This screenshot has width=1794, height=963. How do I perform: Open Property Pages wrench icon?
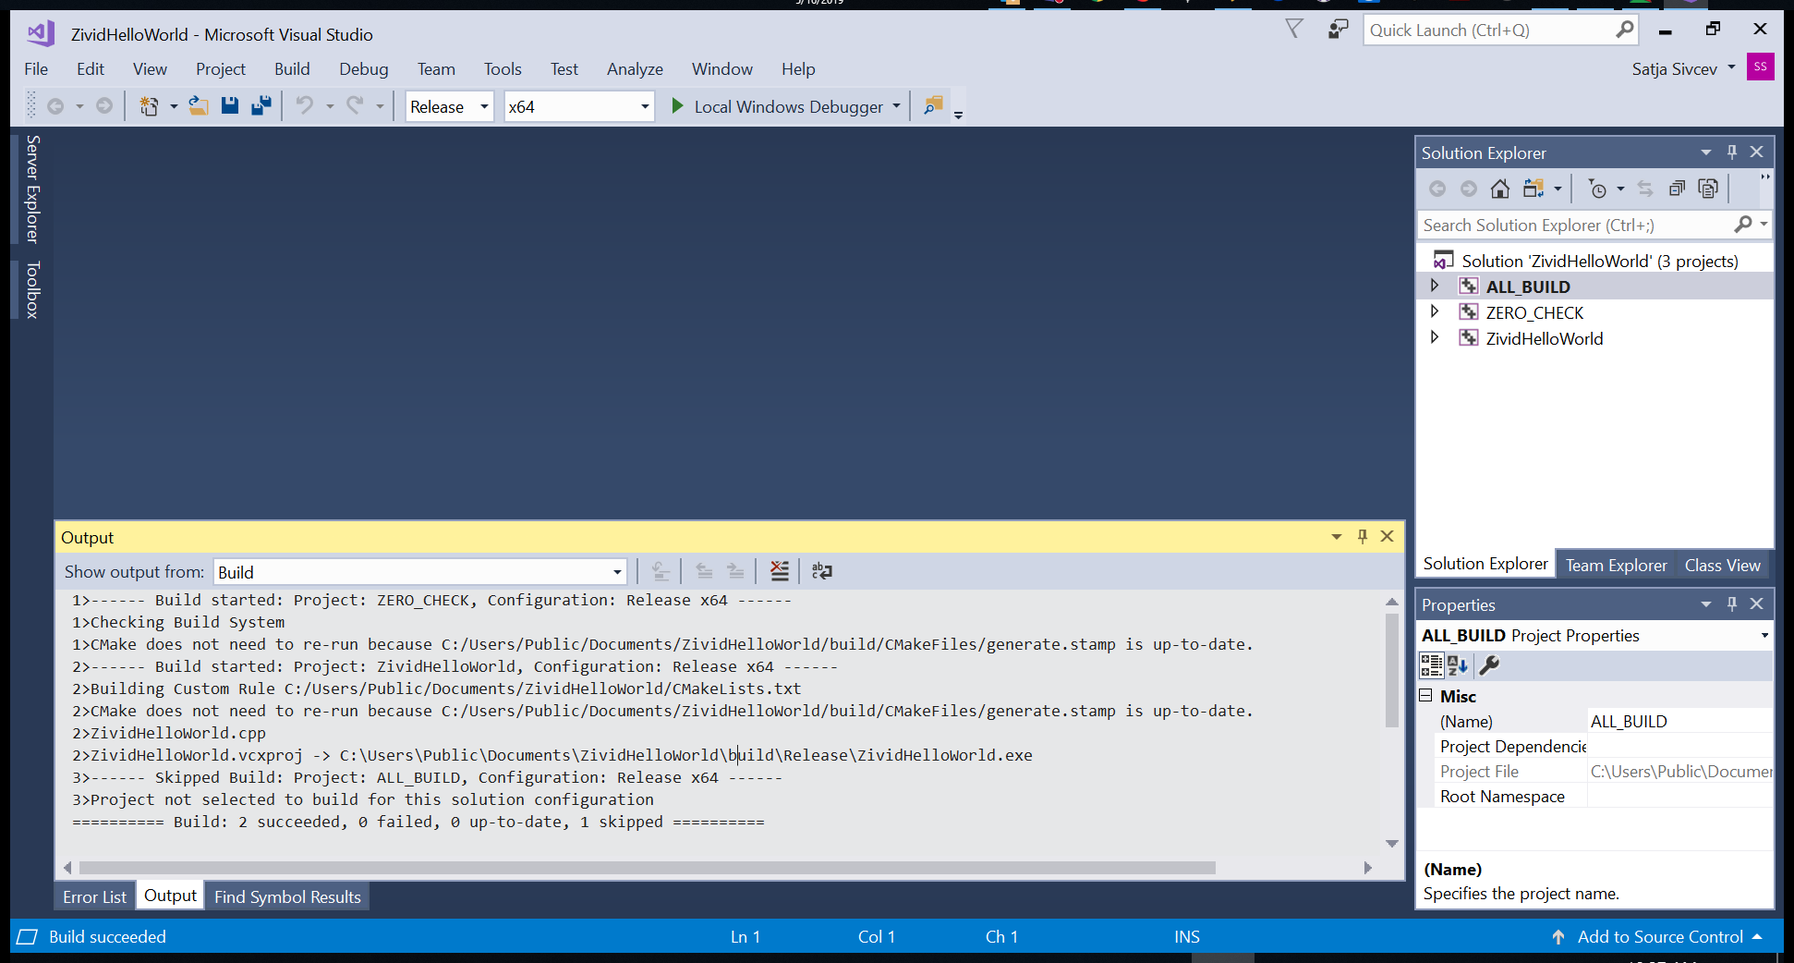pos(1489,665)
